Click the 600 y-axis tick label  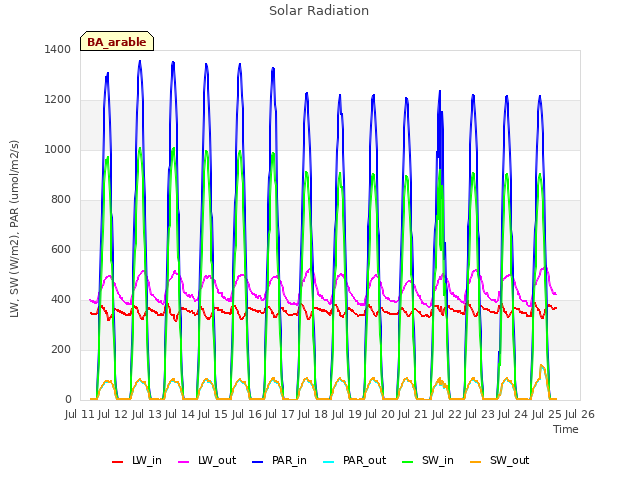coord(61,250)
